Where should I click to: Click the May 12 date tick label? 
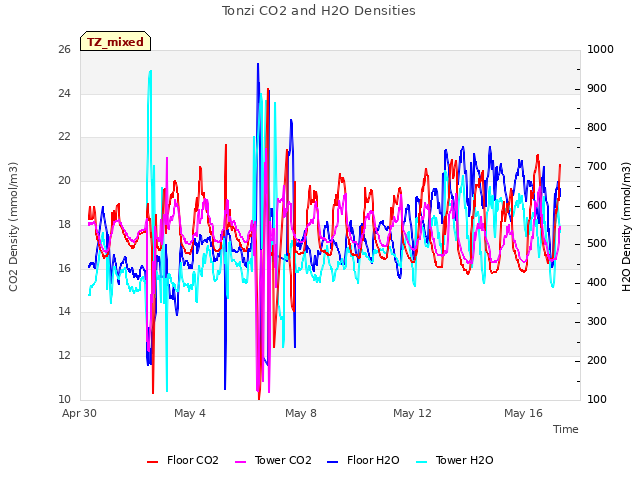tap(412, 413)
